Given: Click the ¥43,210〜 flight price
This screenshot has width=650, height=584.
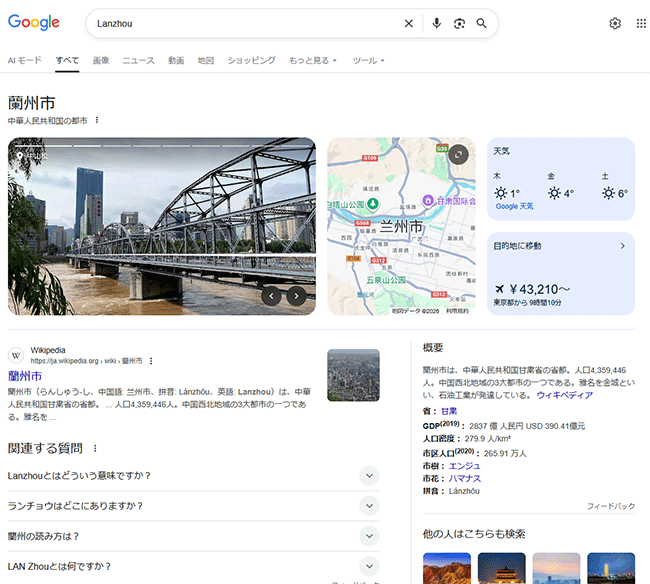Looking at the screenshot, I should point(540,289).
